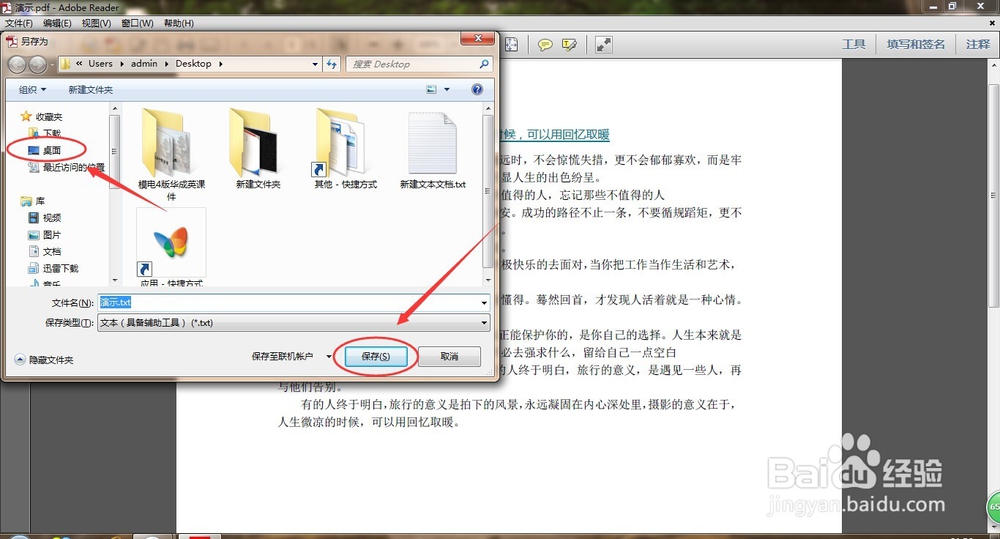1000x539 pixels.
Task: Toggle 隐藏文件夹 expander
Action: [x=44, y=360]
